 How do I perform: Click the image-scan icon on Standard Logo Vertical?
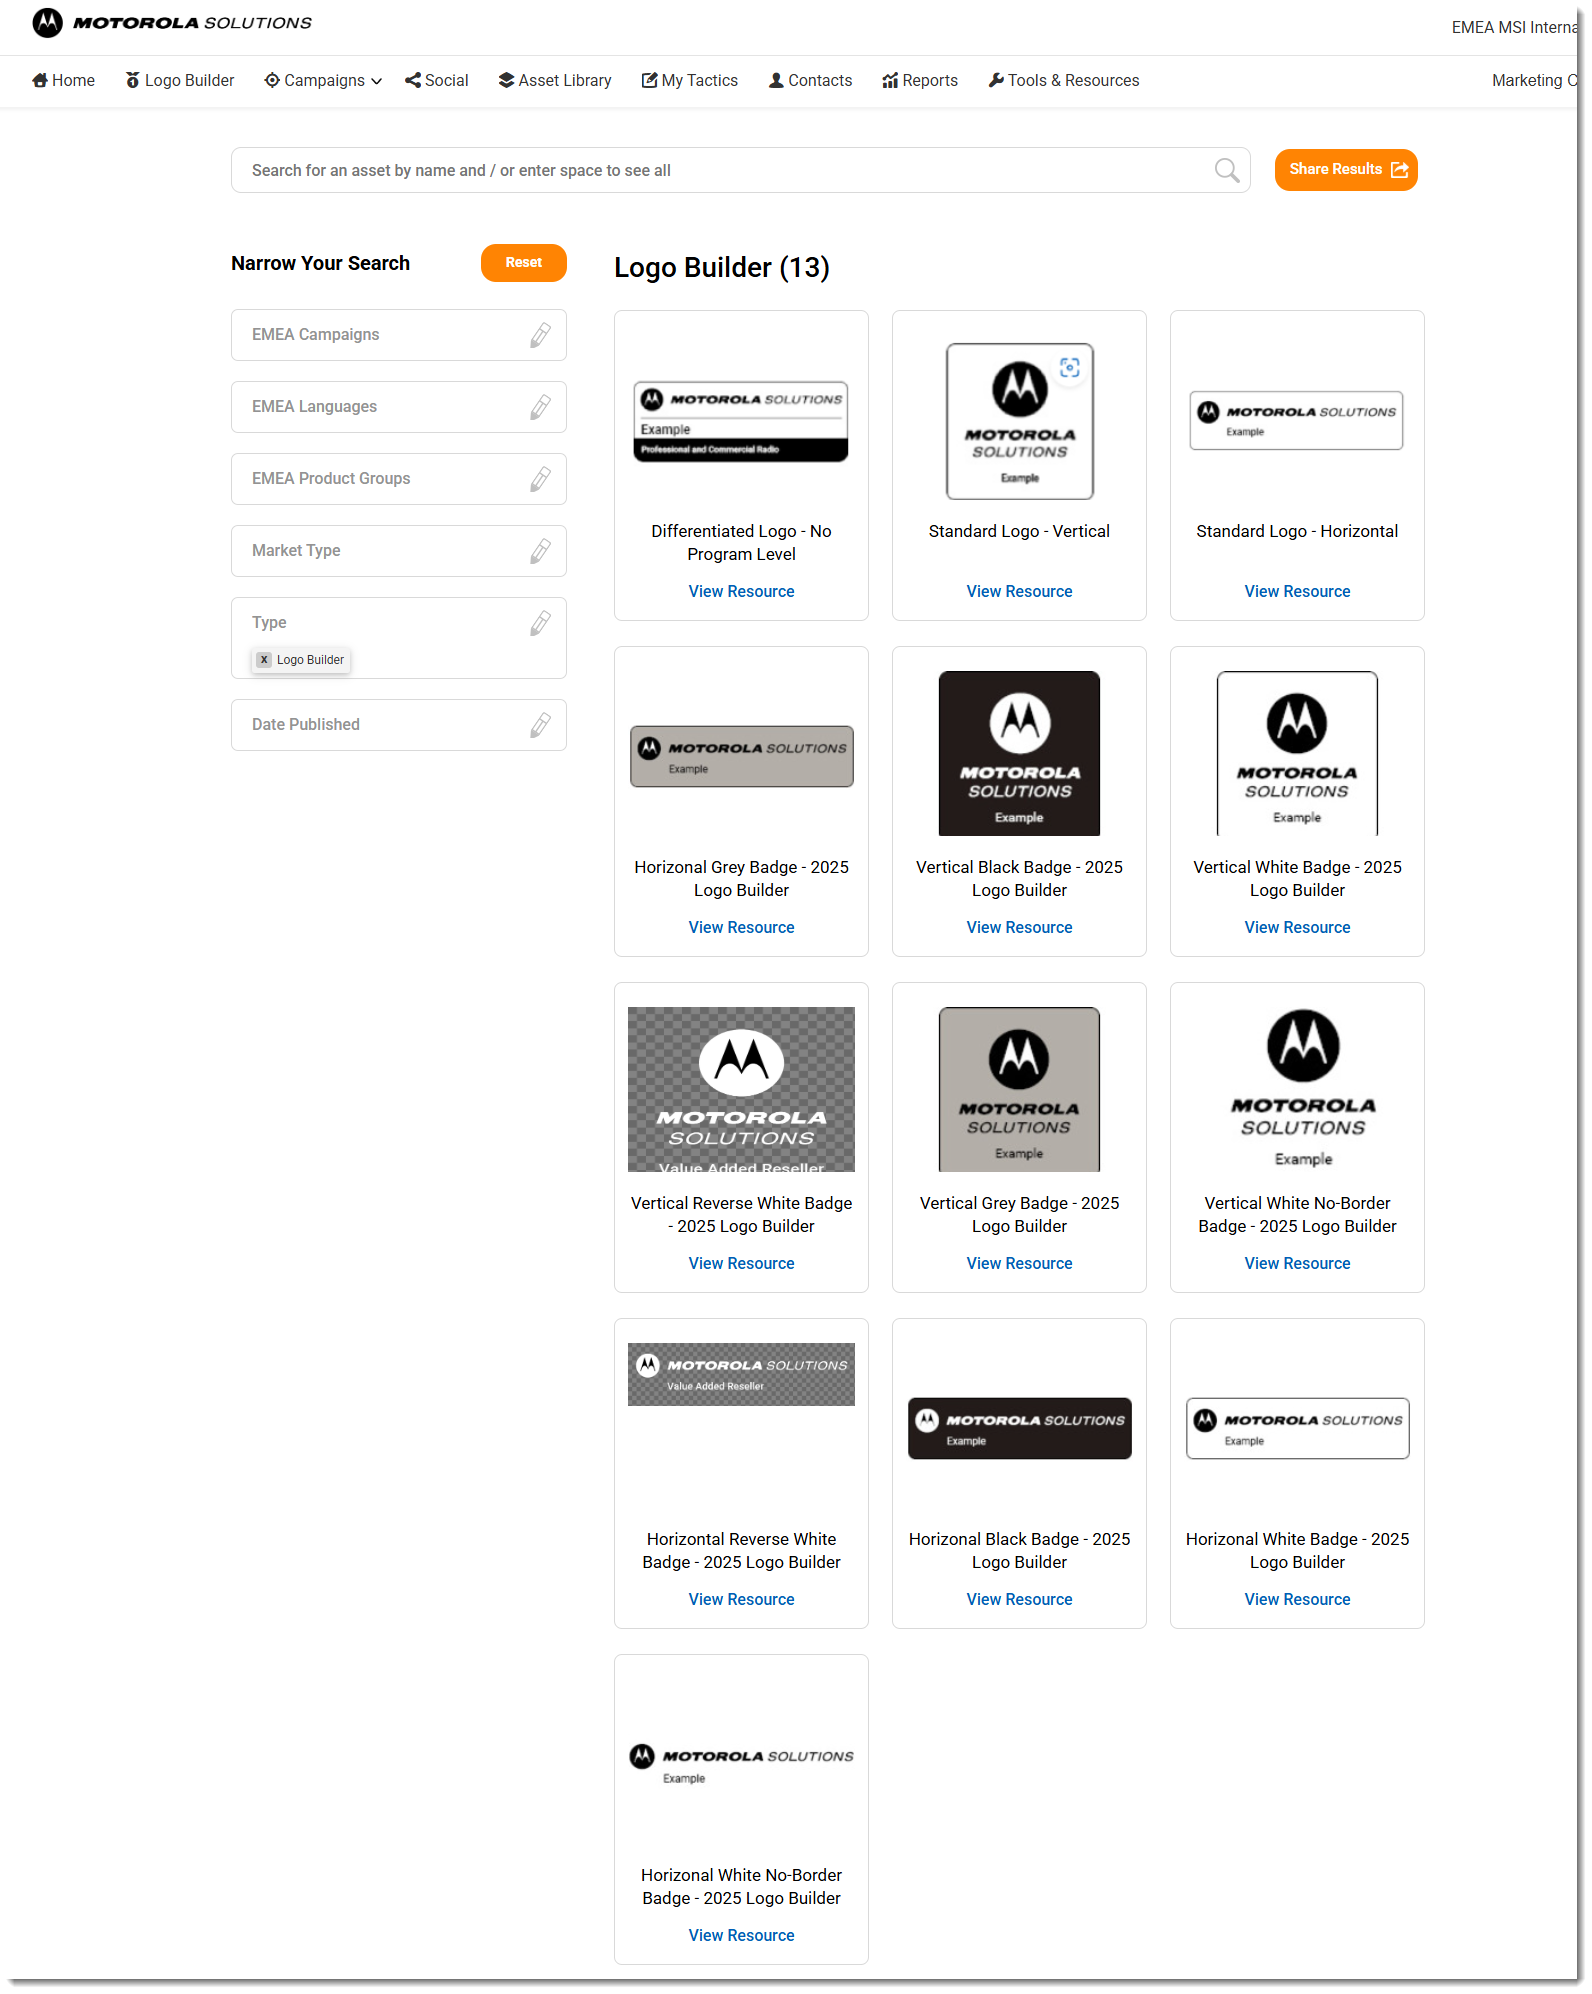coord(1069,368)
